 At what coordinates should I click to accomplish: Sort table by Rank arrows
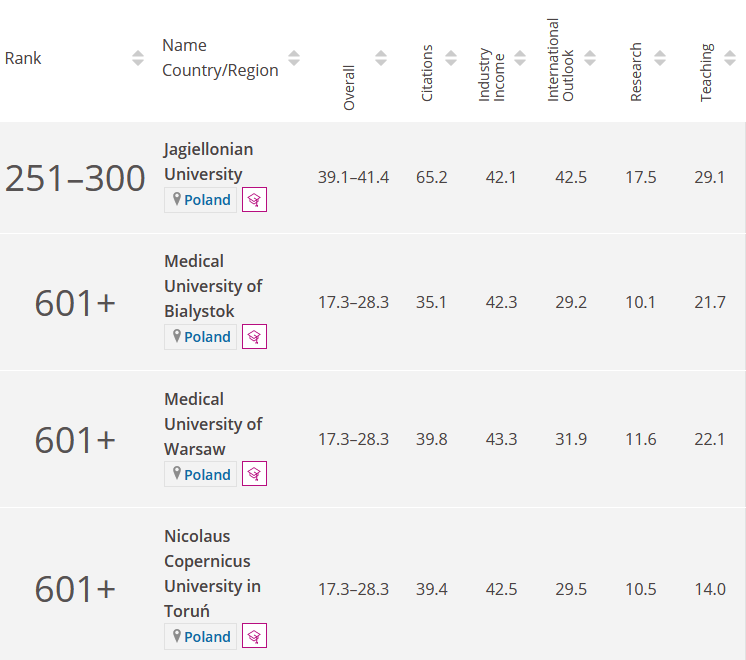click(x=138, y=58)
